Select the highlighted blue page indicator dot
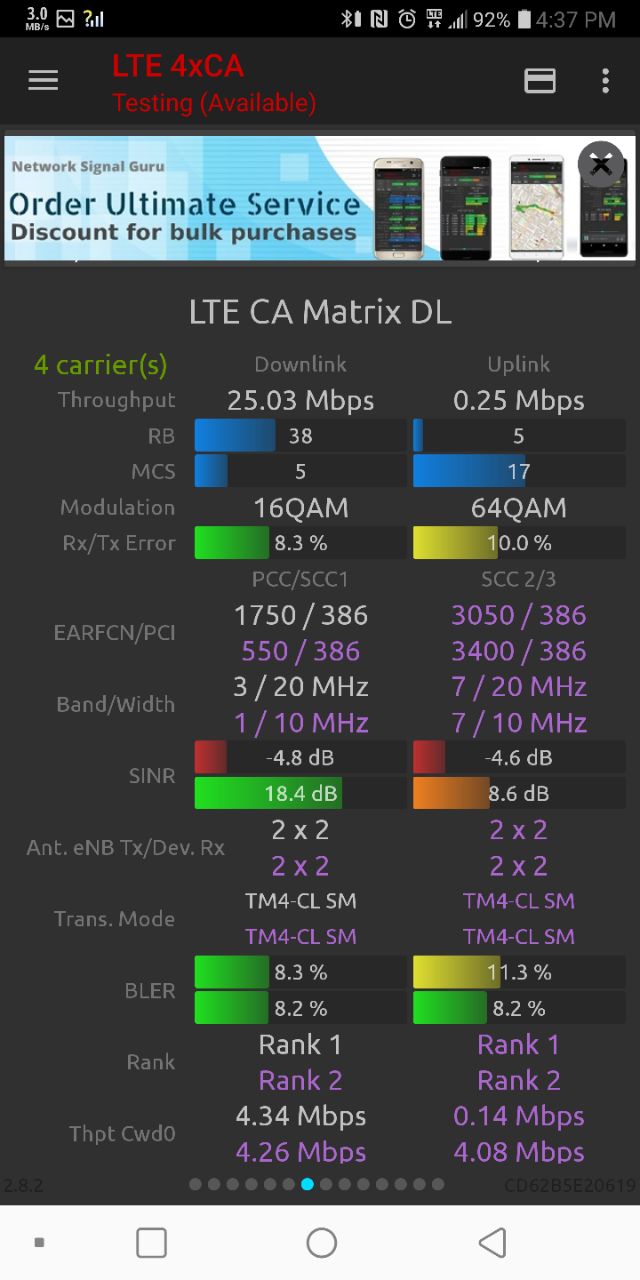The height and width of the screenshot is (1280, 640). (307, 1184)
